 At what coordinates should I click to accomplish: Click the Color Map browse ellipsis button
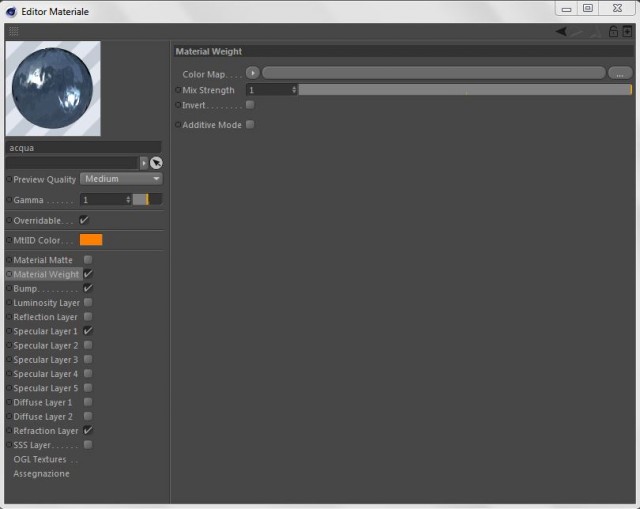pyautogui.click(x=620, y=73)
